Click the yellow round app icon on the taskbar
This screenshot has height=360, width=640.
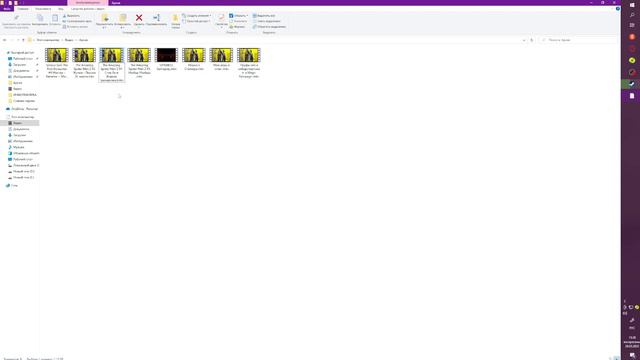[x=632, y=60]
